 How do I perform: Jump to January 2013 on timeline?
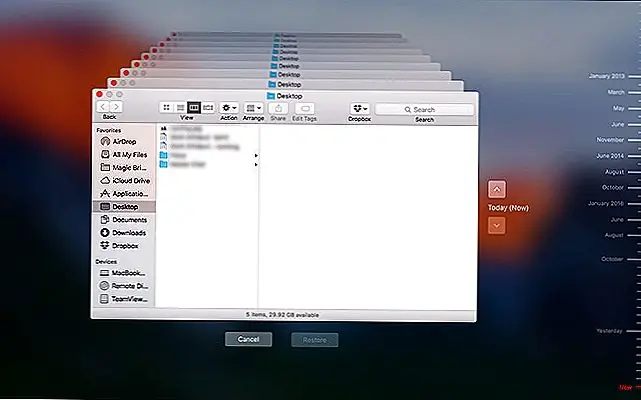[607, 76]
